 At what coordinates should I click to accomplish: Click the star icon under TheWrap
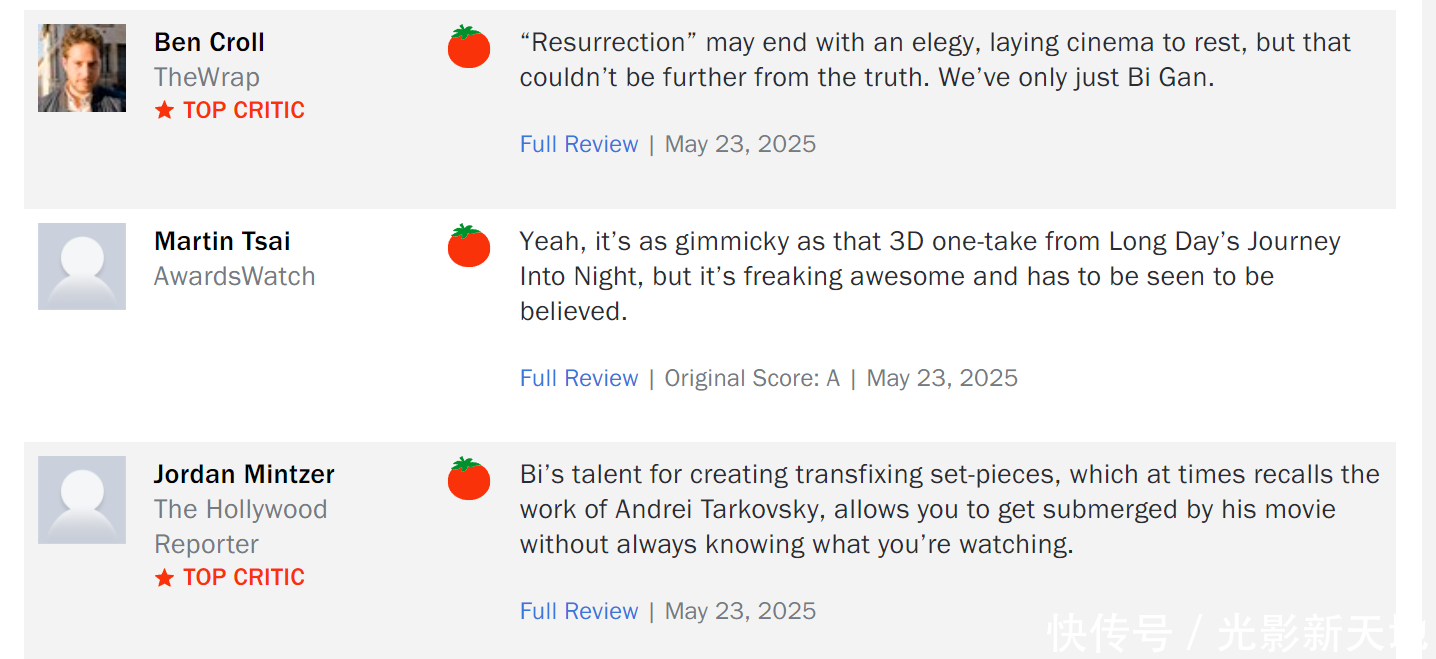165,111
